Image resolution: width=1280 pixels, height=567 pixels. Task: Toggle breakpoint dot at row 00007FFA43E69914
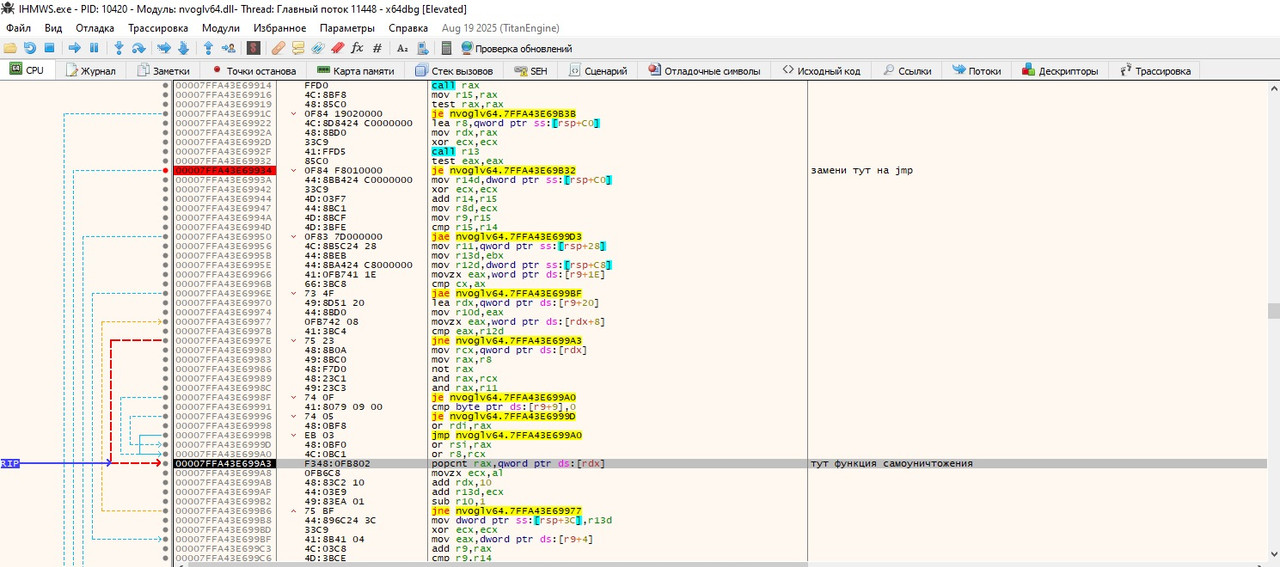(x=166, y=86)
